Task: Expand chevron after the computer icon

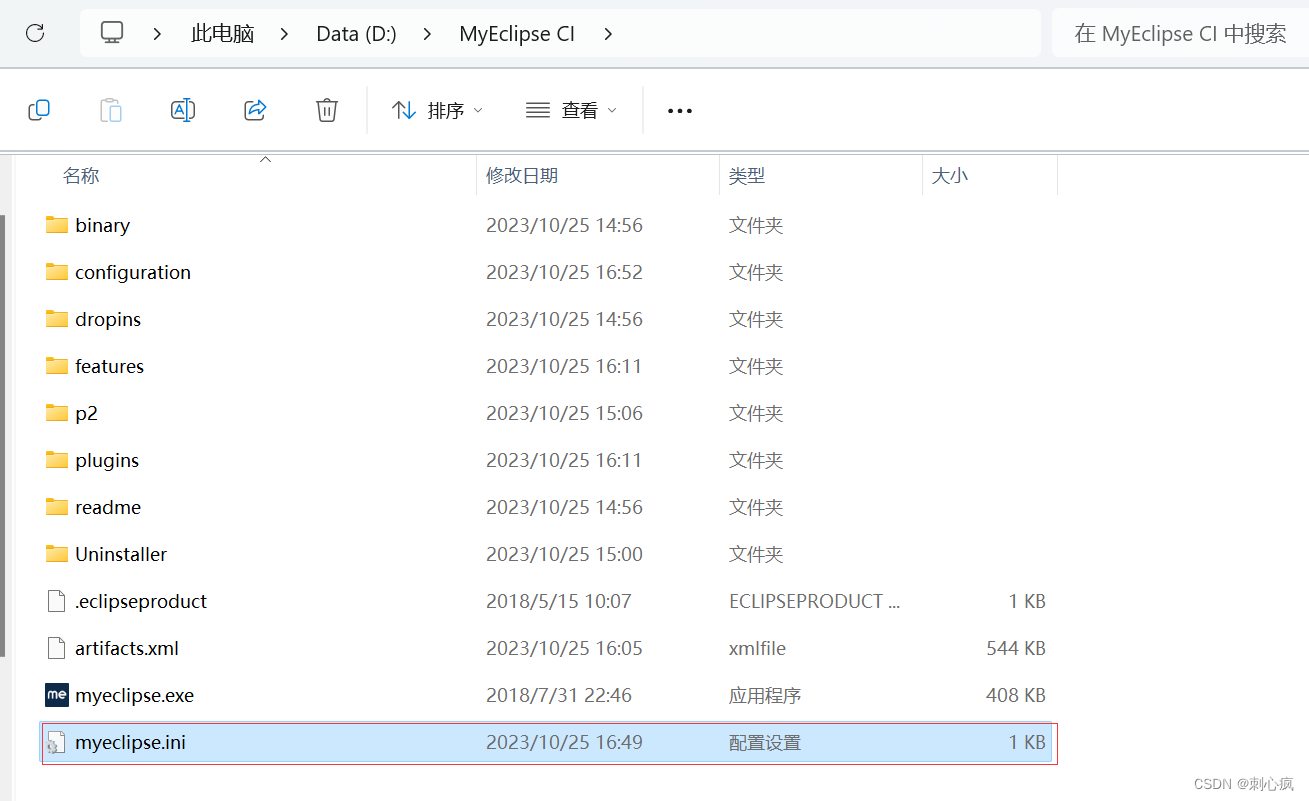Action: (x=158, y=34)
